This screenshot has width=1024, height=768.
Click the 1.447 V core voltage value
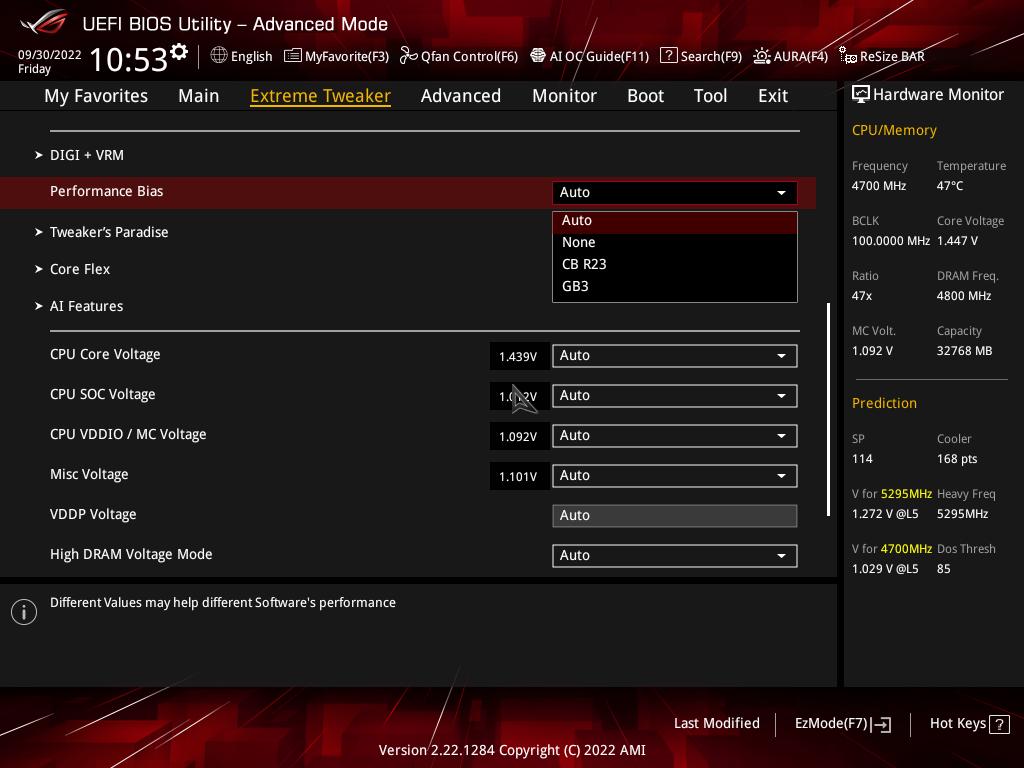point(957,241)
